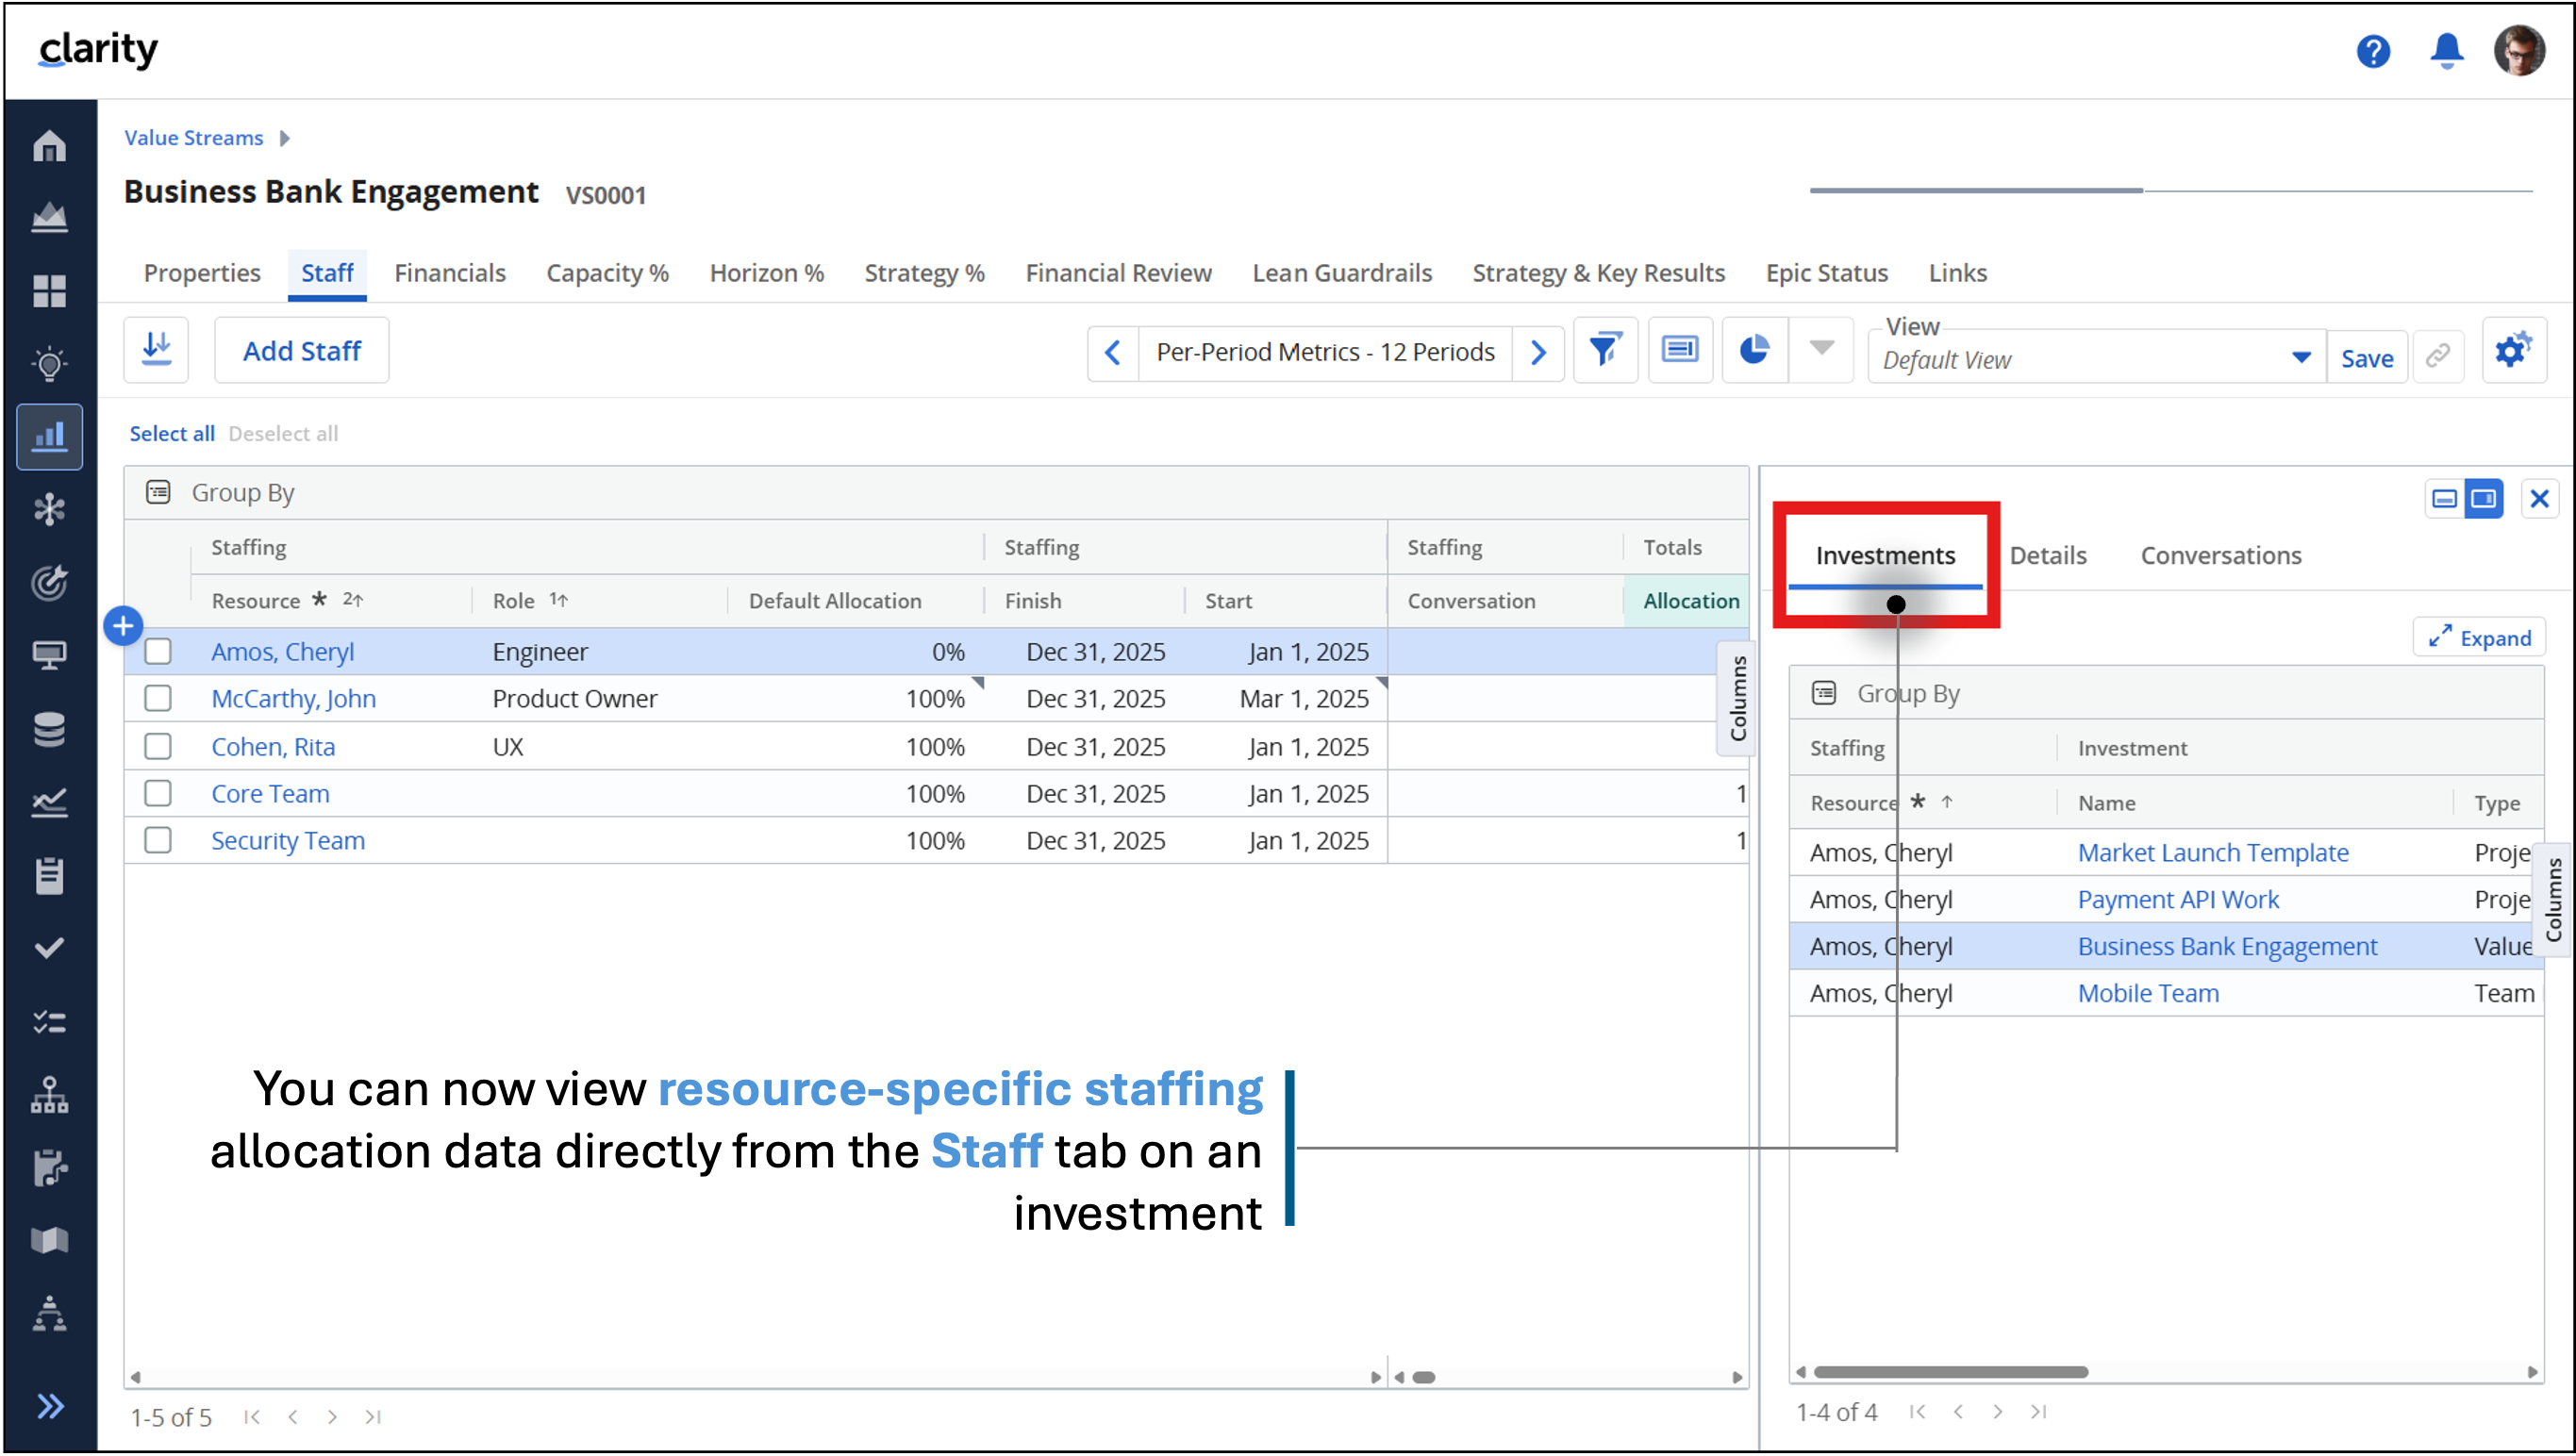Click the export download icon above Add Staff
This screenshot has height=1456, width=2576.
click(x=156, y=349)
